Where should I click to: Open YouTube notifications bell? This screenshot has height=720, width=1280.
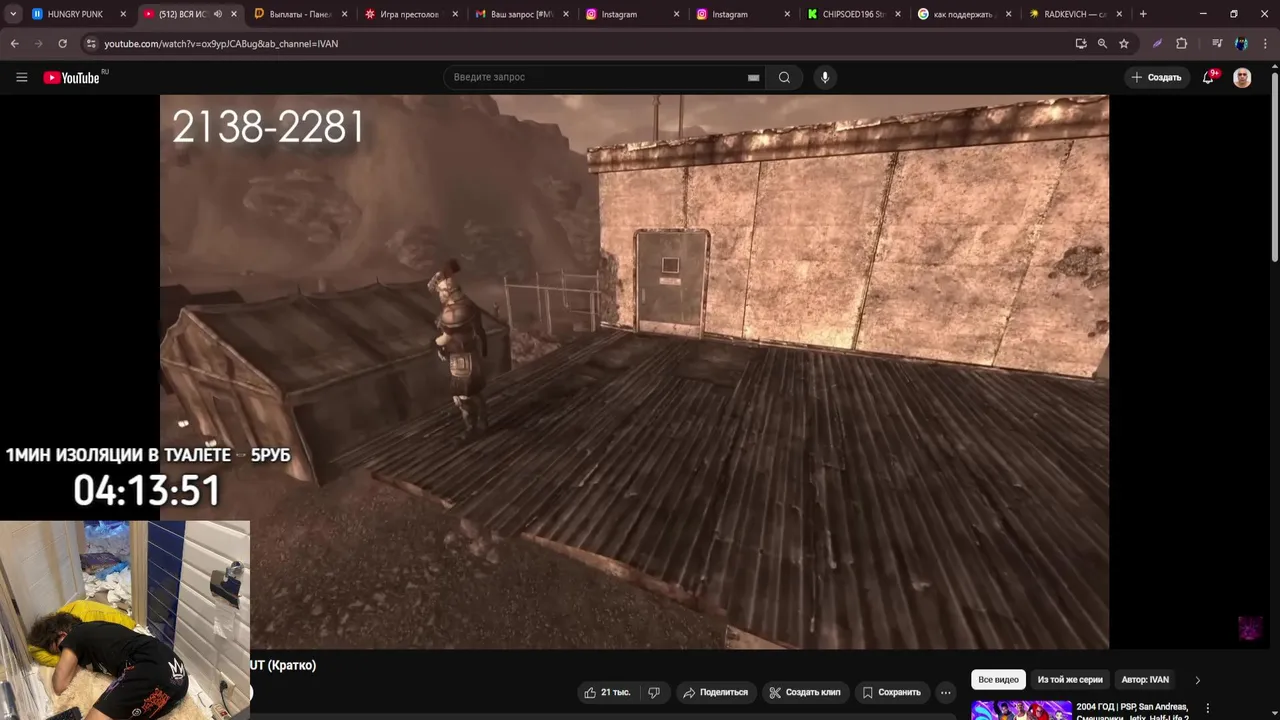(1209, 77)
